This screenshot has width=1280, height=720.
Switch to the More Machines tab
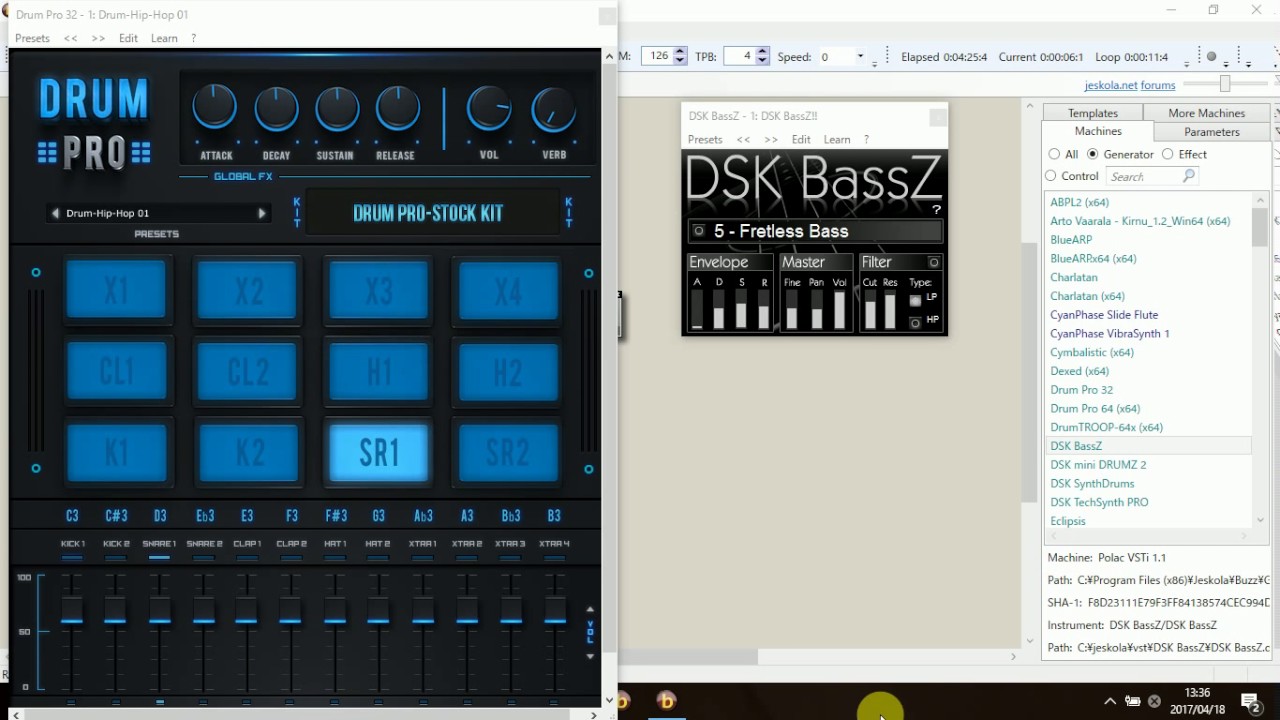1206,113
